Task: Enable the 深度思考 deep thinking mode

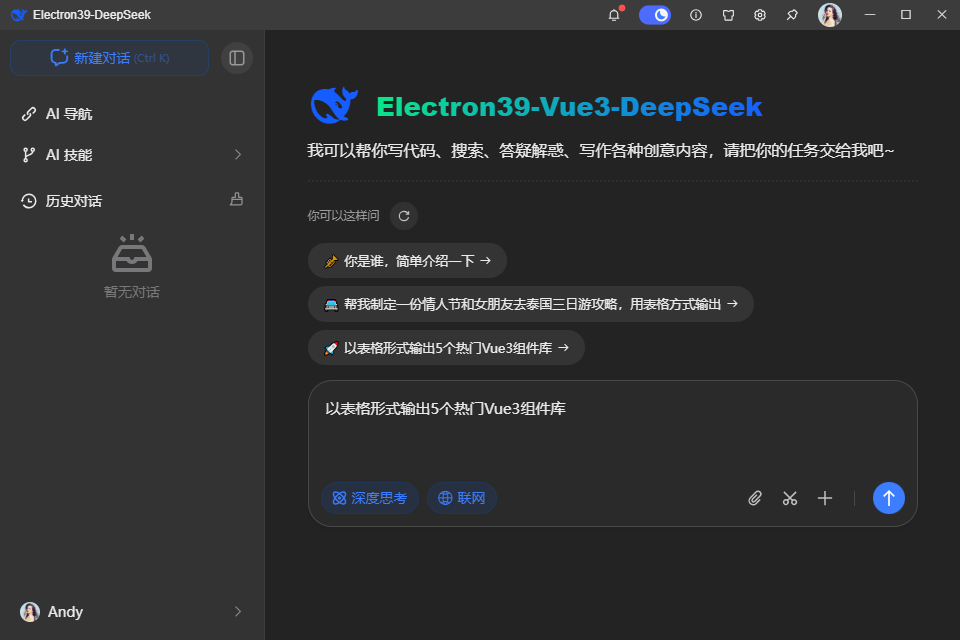Action: (370, 497)
